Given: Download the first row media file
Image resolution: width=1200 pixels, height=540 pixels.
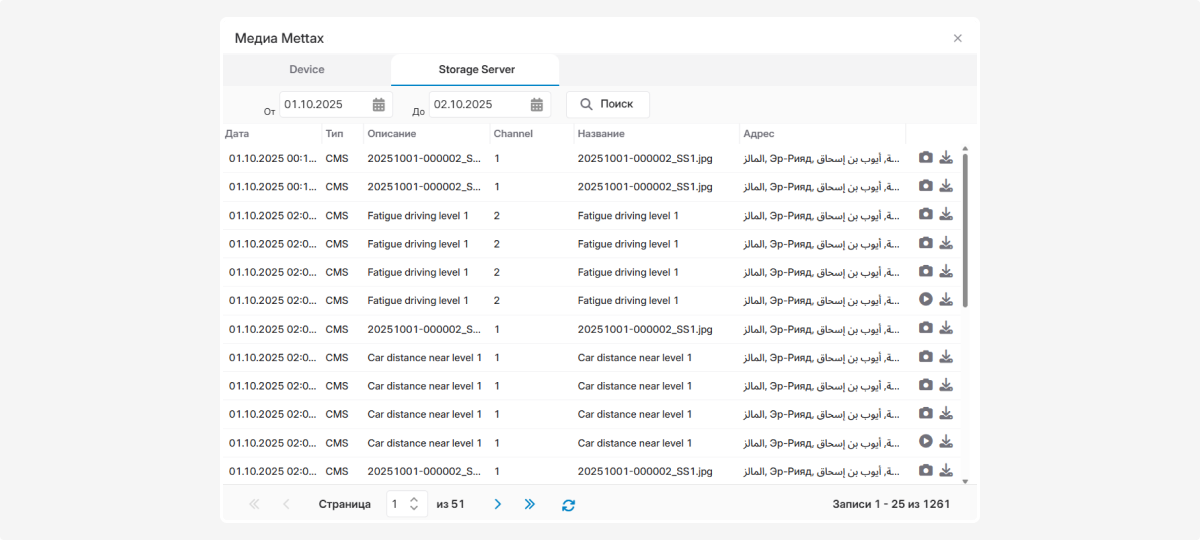Looking at the screenshot, I should pos(946,158).
